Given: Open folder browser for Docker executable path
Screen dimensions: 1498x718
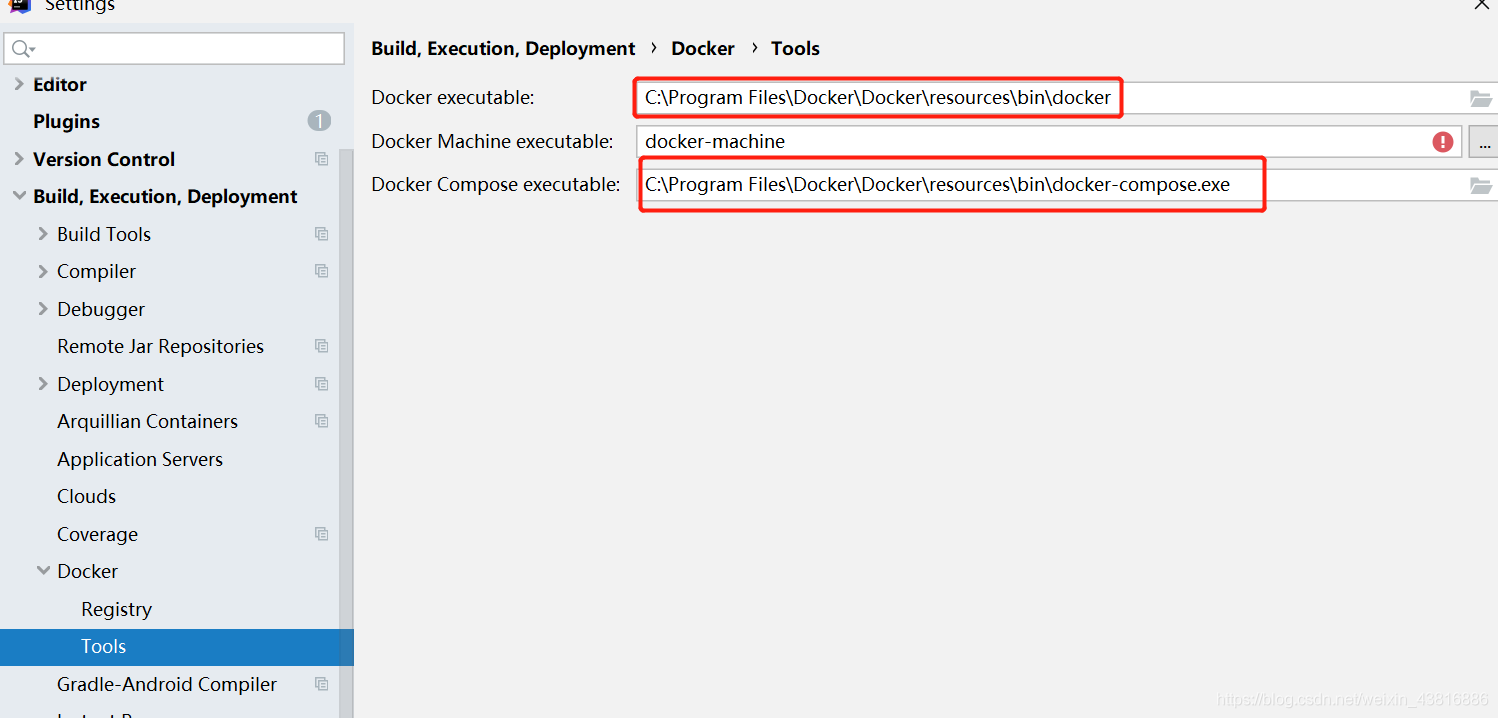Looking at the screenshot, I should 1481,97.
